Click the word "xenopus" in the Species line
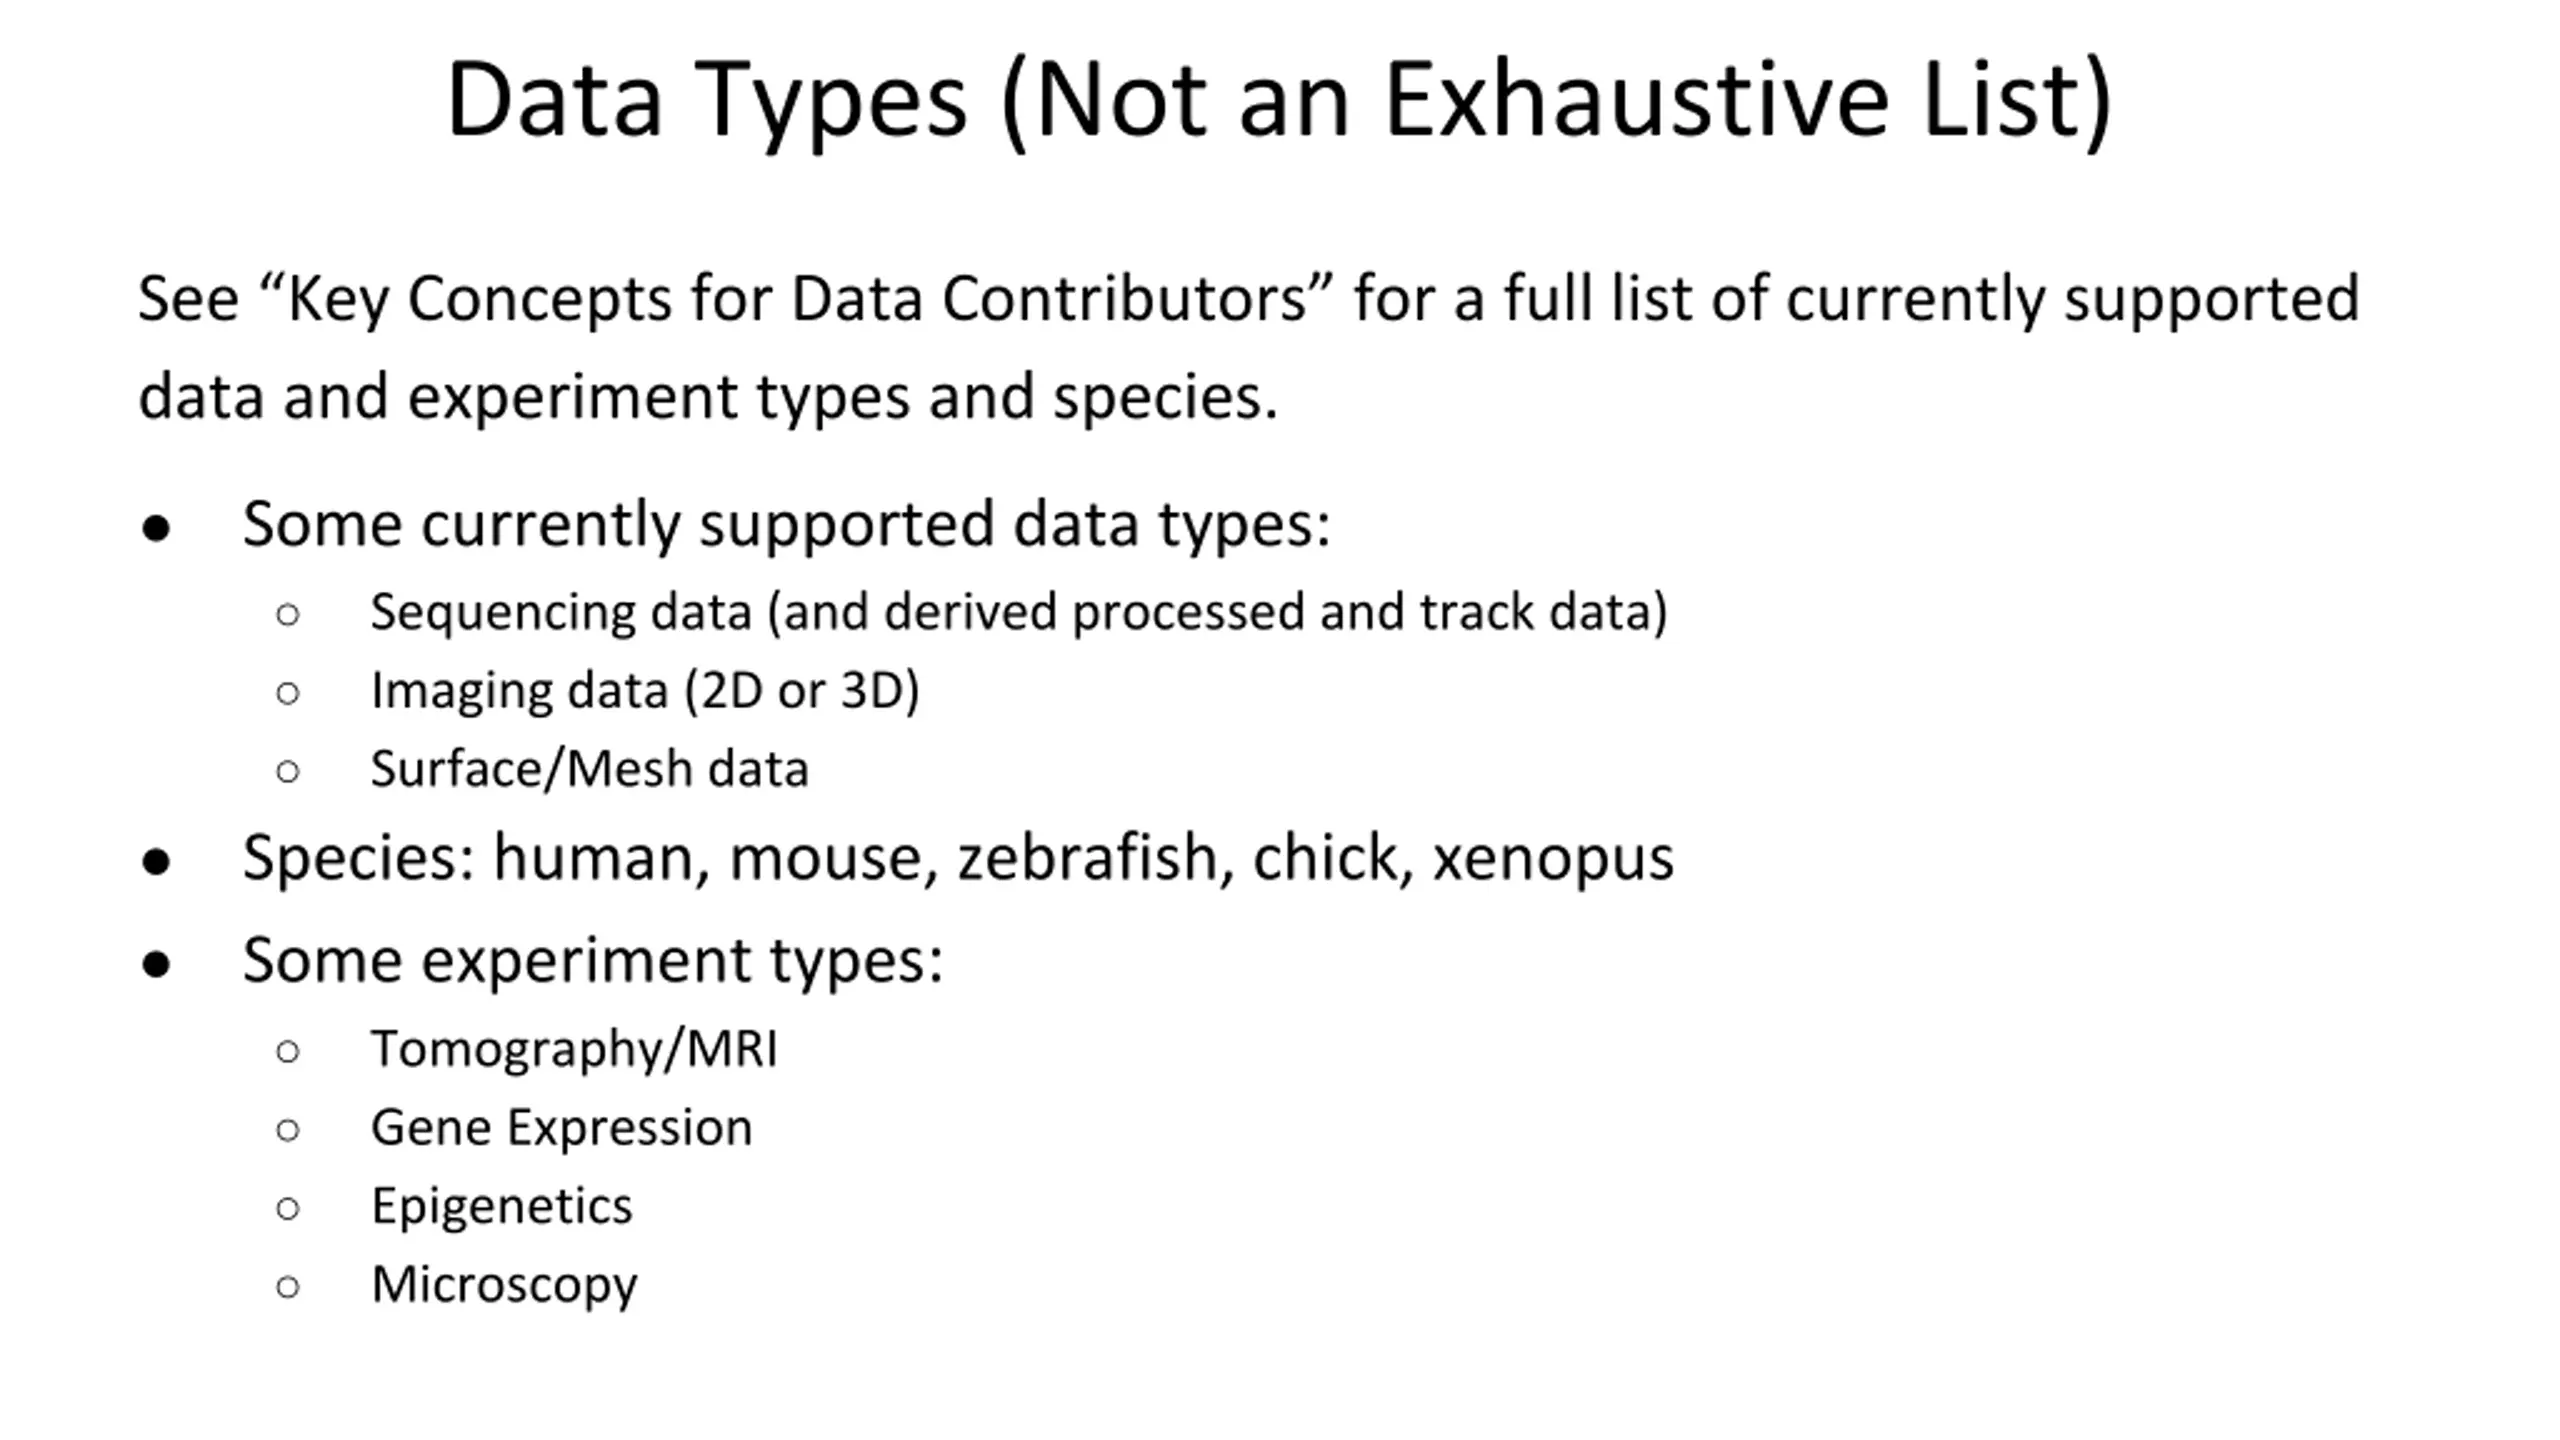The image size is (2560, 1440). pos(1553,858)
